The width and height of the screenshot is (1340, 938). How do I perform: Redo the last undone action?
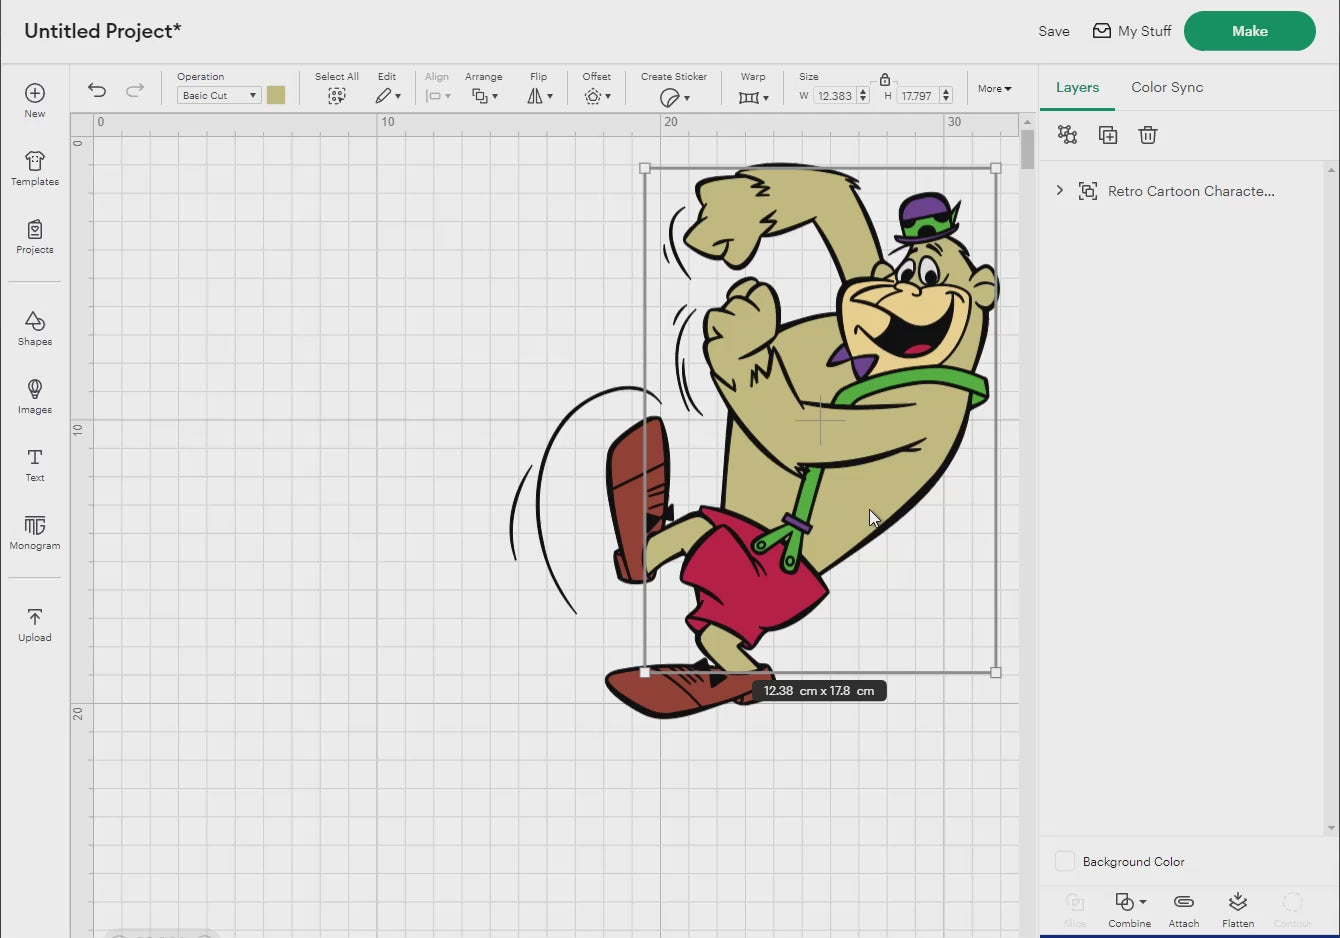(135, 90)
